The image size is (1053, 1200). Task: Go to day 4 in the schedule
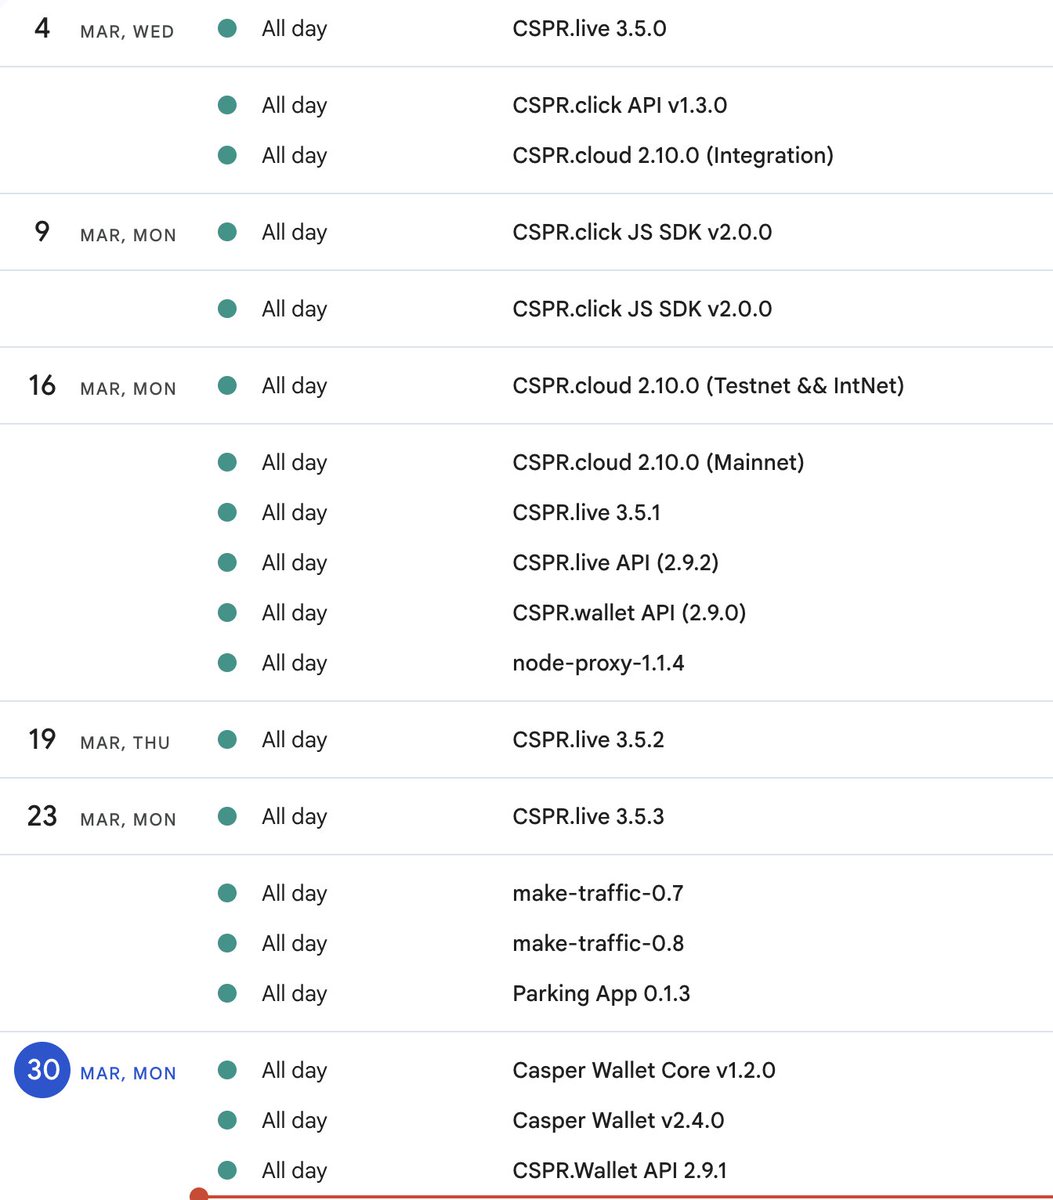[42, 28]
